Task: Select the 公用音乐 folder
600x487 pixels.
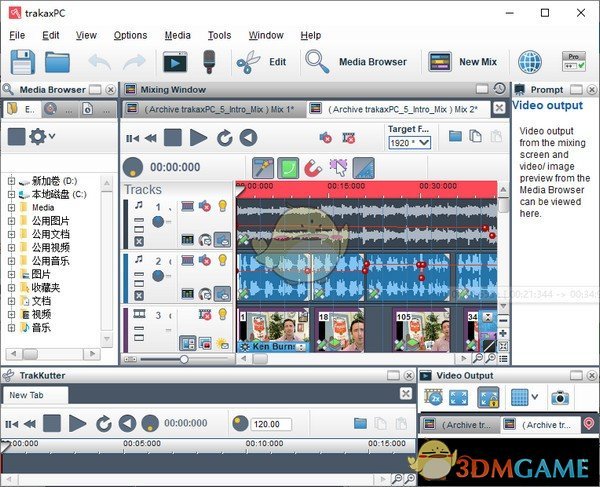Action: (x=50, y=261)
